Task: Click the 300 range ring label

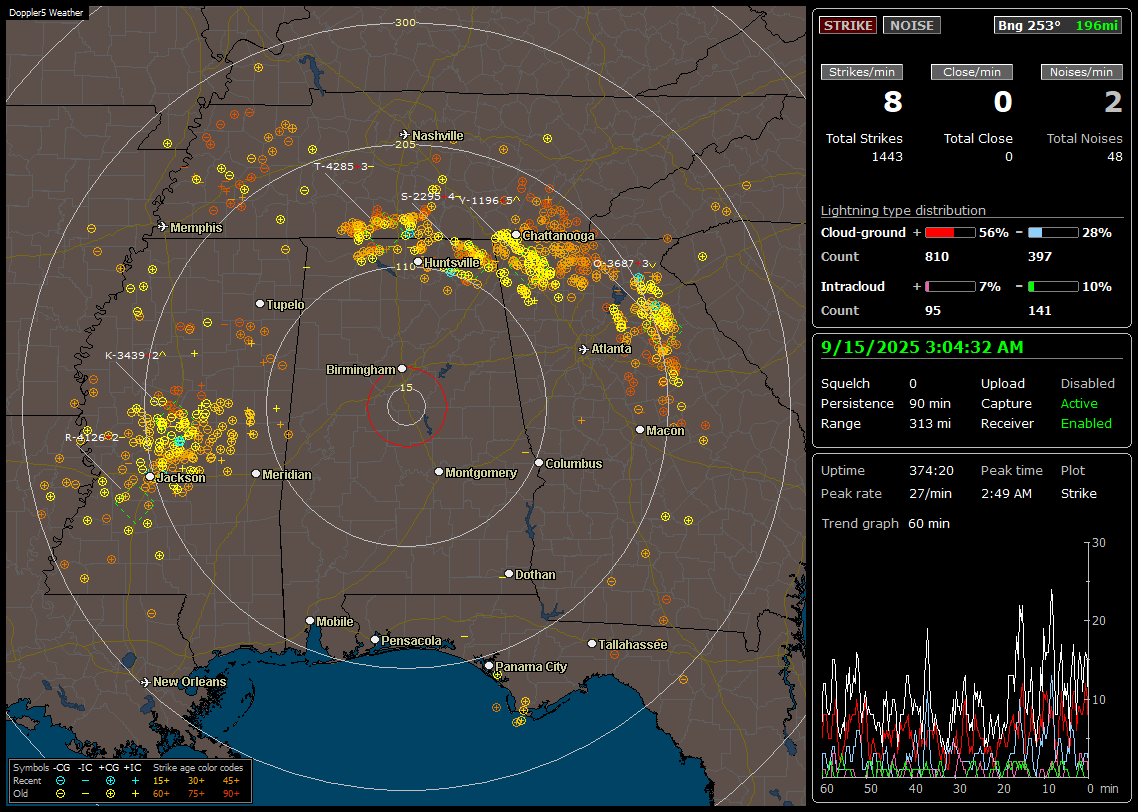Action: (x=405, y=22)
